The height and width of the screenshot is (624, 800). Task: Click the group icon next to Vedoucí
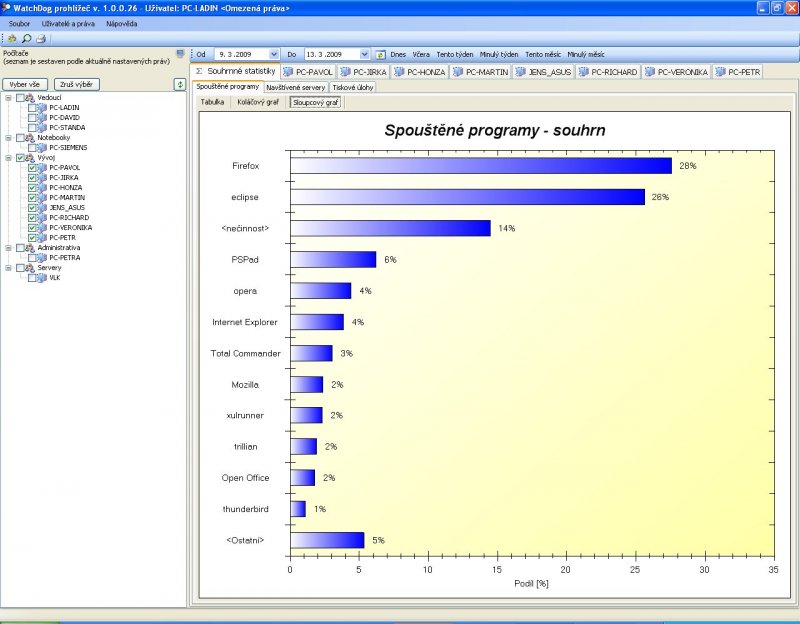(x=30, y=97)
